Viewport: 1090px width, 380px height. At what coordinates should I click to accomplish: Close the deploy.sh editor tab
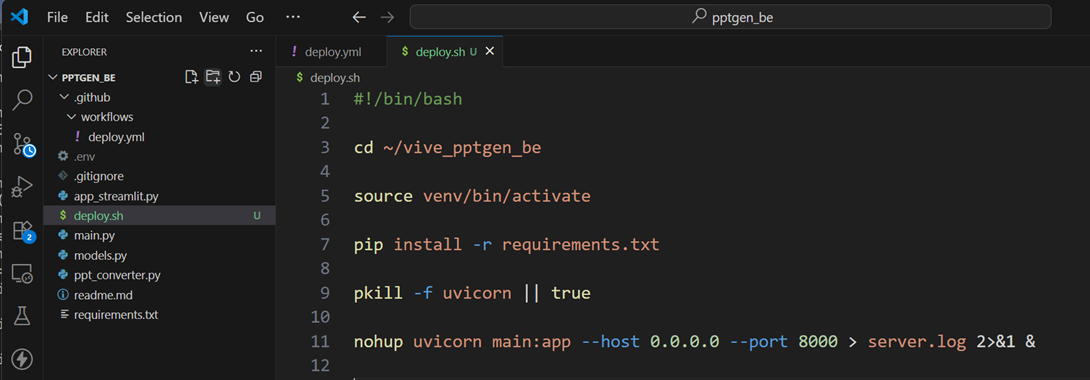[490, 52]
